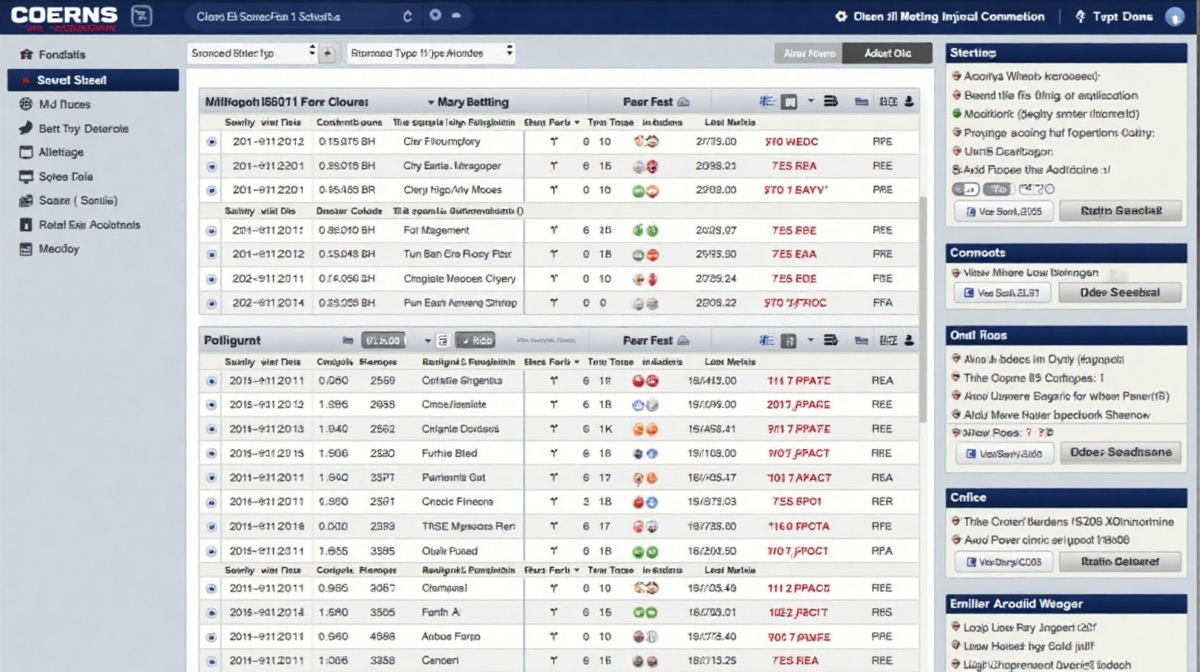Click the download icon in first panel toolbar
The height and width of the screenshot is (672, 1200).
[x=910, y=102]
